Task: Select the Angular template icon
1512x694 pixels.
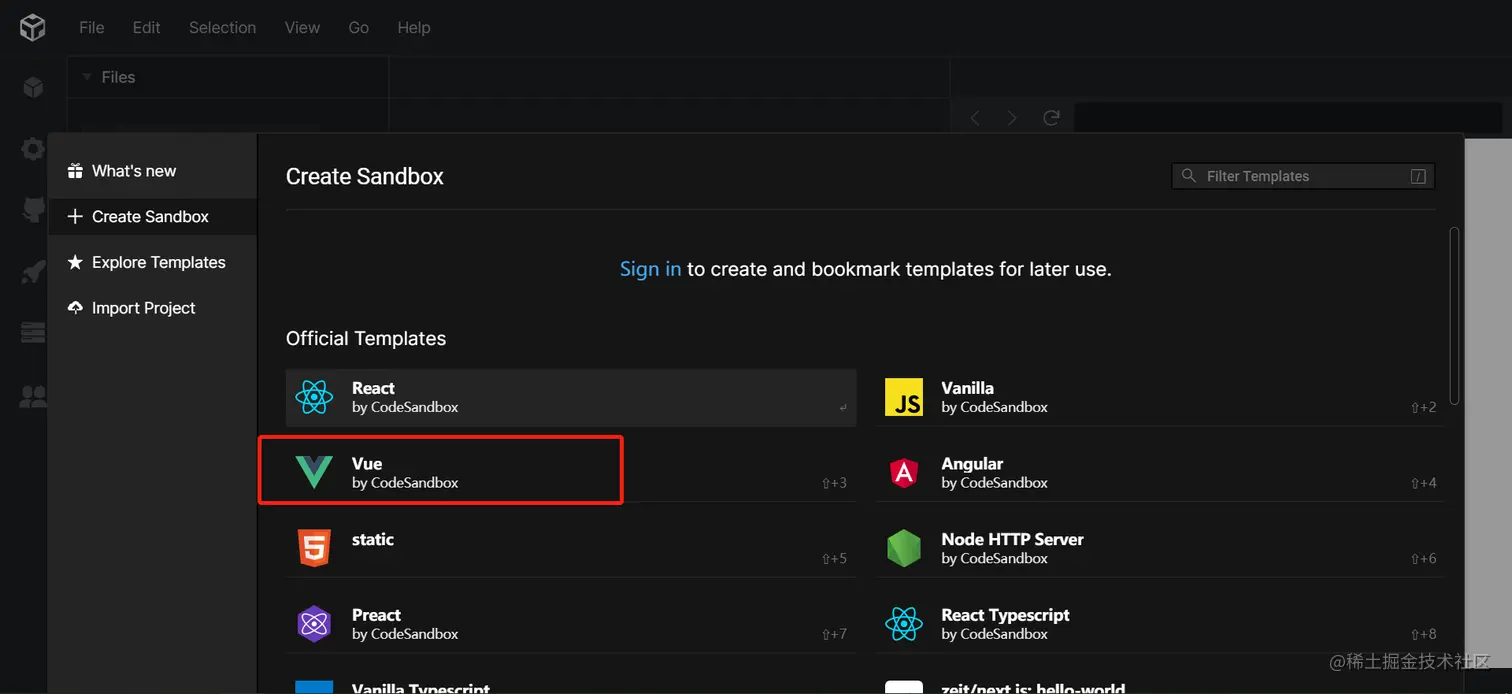Action: pyautogui.click(x=904, y=473)
